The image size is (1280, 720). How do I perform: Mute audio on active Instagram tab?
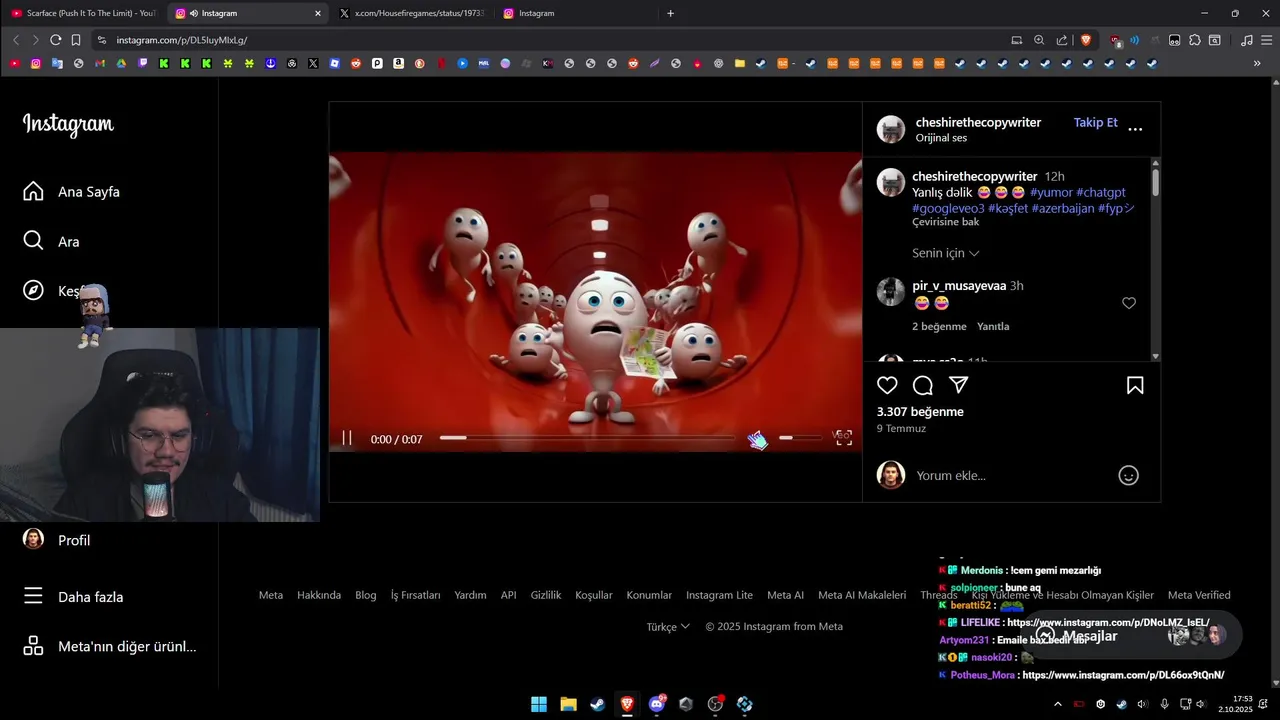pyautogui.click(x=194, y=13)
